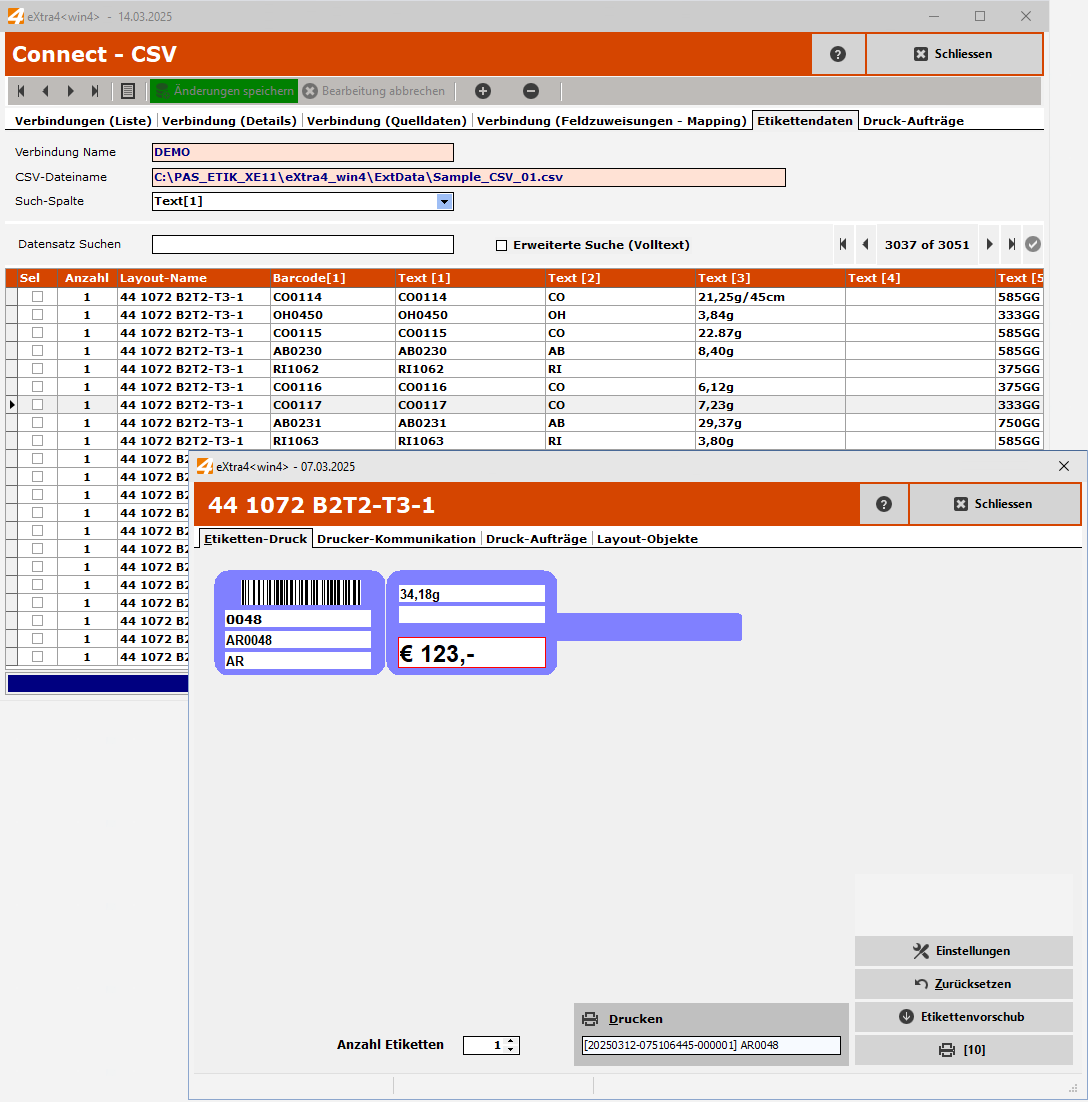Increase Anzahl Etiketten with the up stepper
The height and width of the screenshot is (1102, 1088).
coord(513,1040)
